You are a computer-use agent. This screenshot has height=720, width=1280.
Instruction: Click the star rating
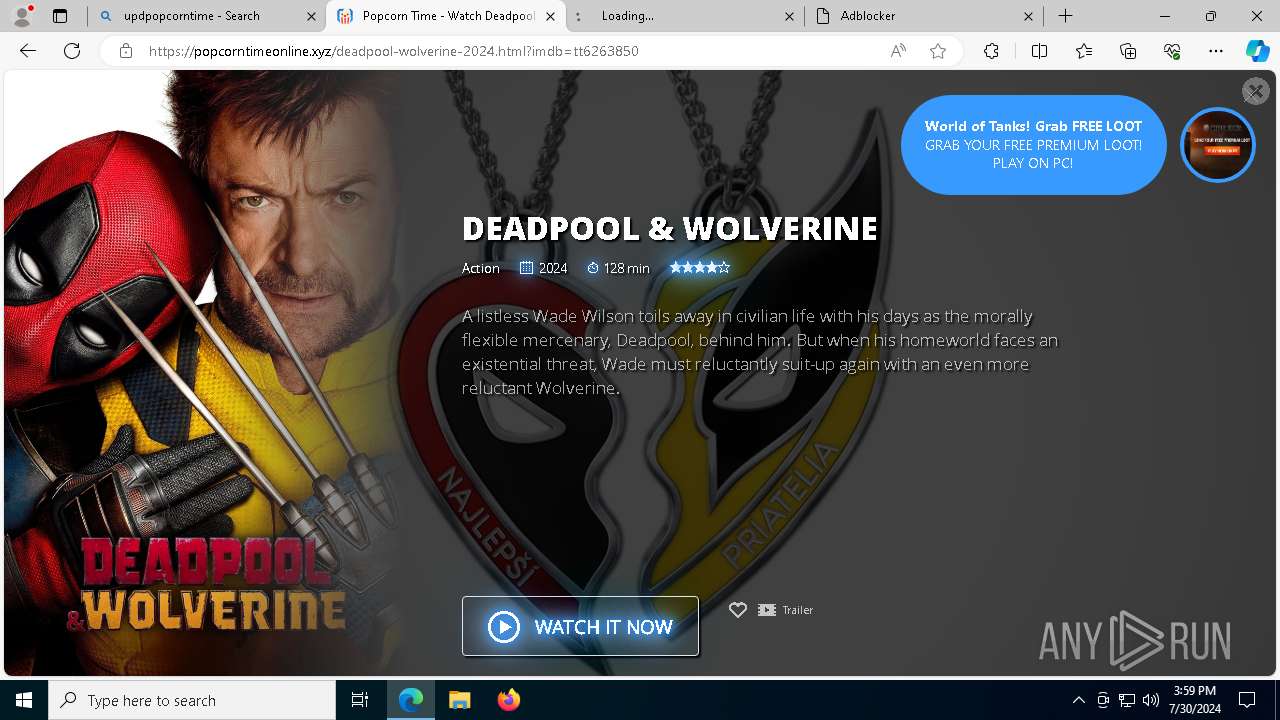700,267
